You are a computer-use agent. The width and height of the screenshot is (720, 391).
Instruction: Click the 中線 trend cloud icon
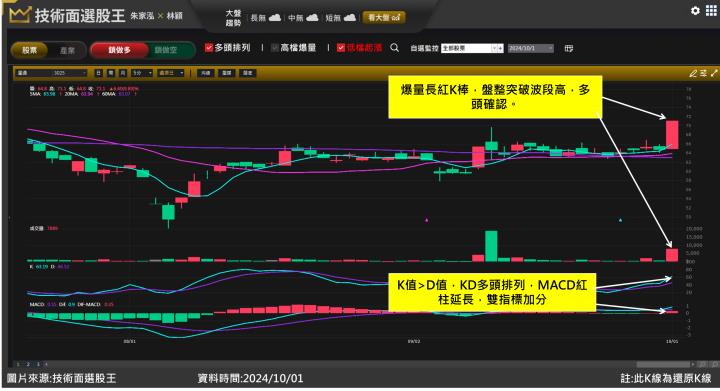click(312, 17)
